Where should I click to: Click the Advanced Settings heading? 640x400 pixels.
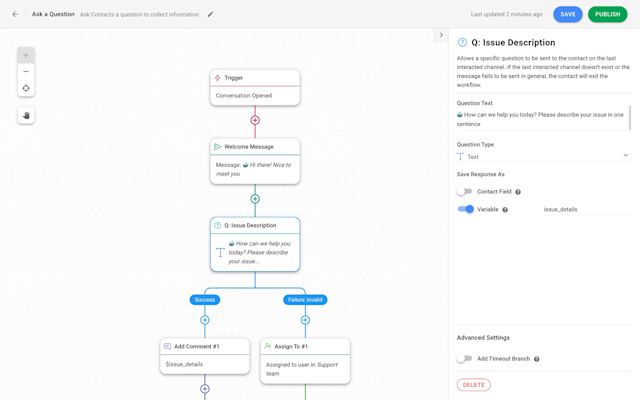(483, 338)
